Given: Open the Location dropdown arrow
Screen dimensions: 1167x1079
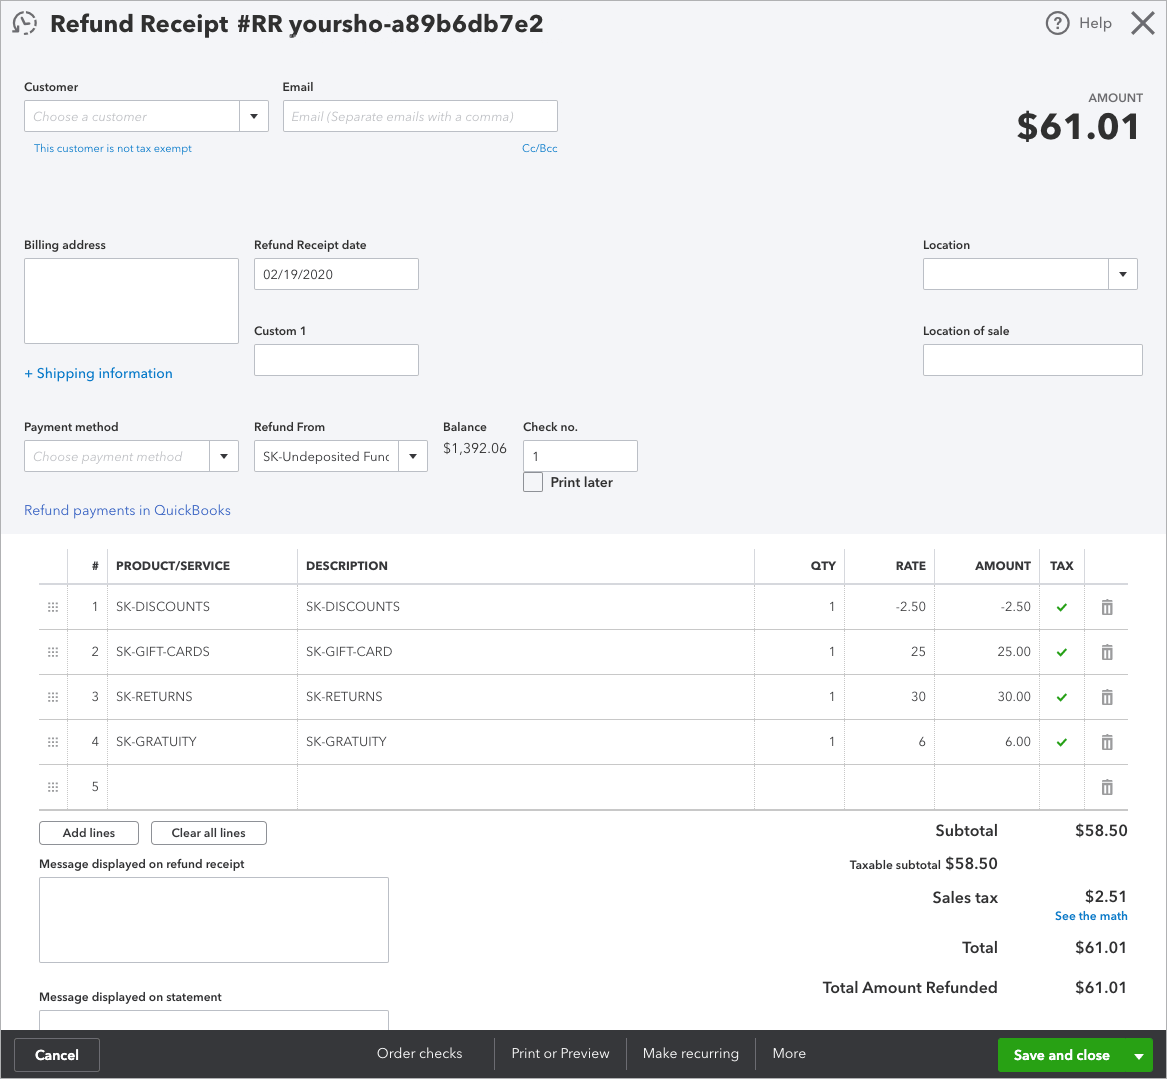Looking at the screenshot, I should point(1122,274).
